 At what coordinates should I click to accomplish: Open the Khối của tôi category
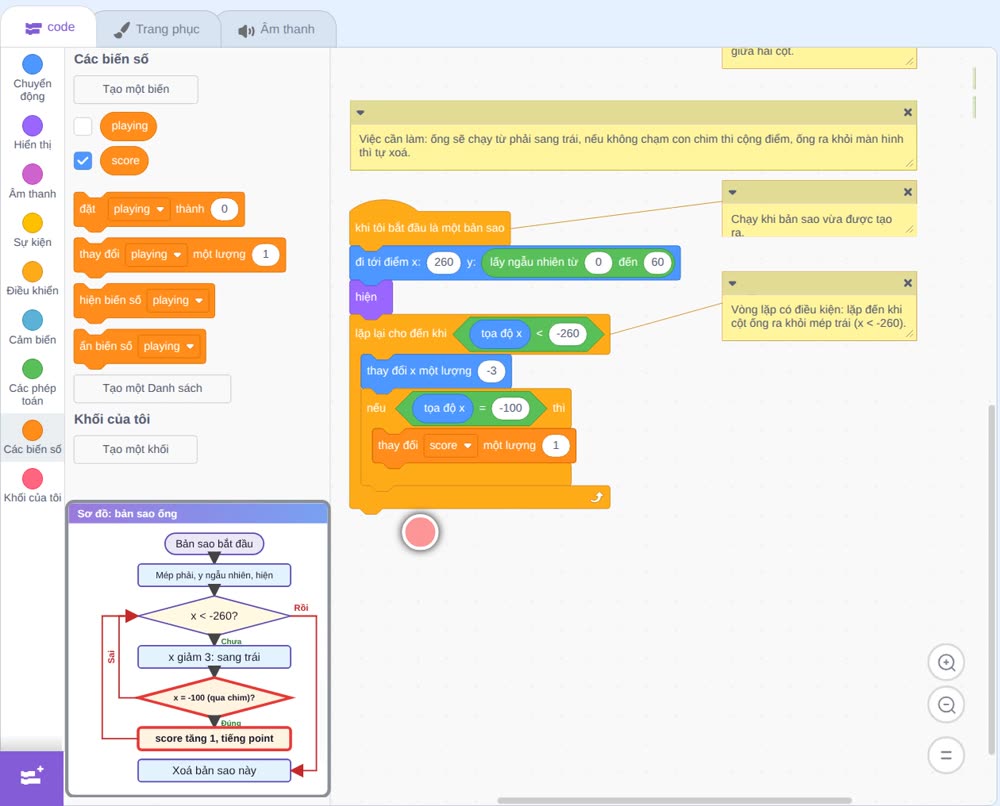(x=32, y=486)
